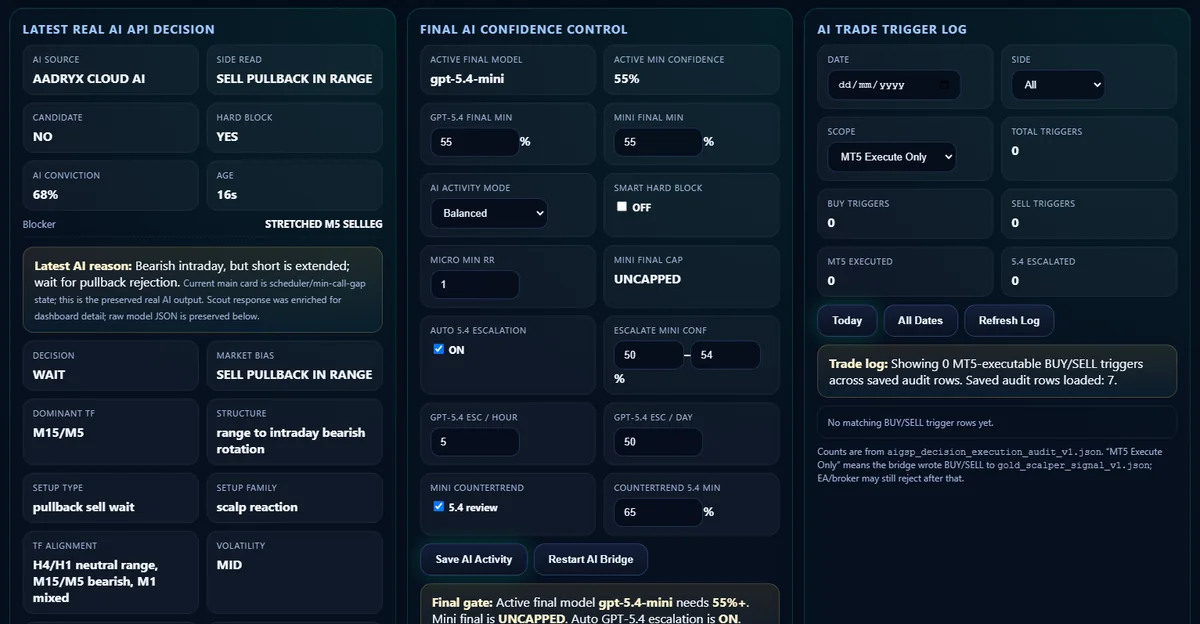Toggle Auto 5.4 Escalation ON checkbox
This screenshot has width=1200, height=624.
[438, 349]
